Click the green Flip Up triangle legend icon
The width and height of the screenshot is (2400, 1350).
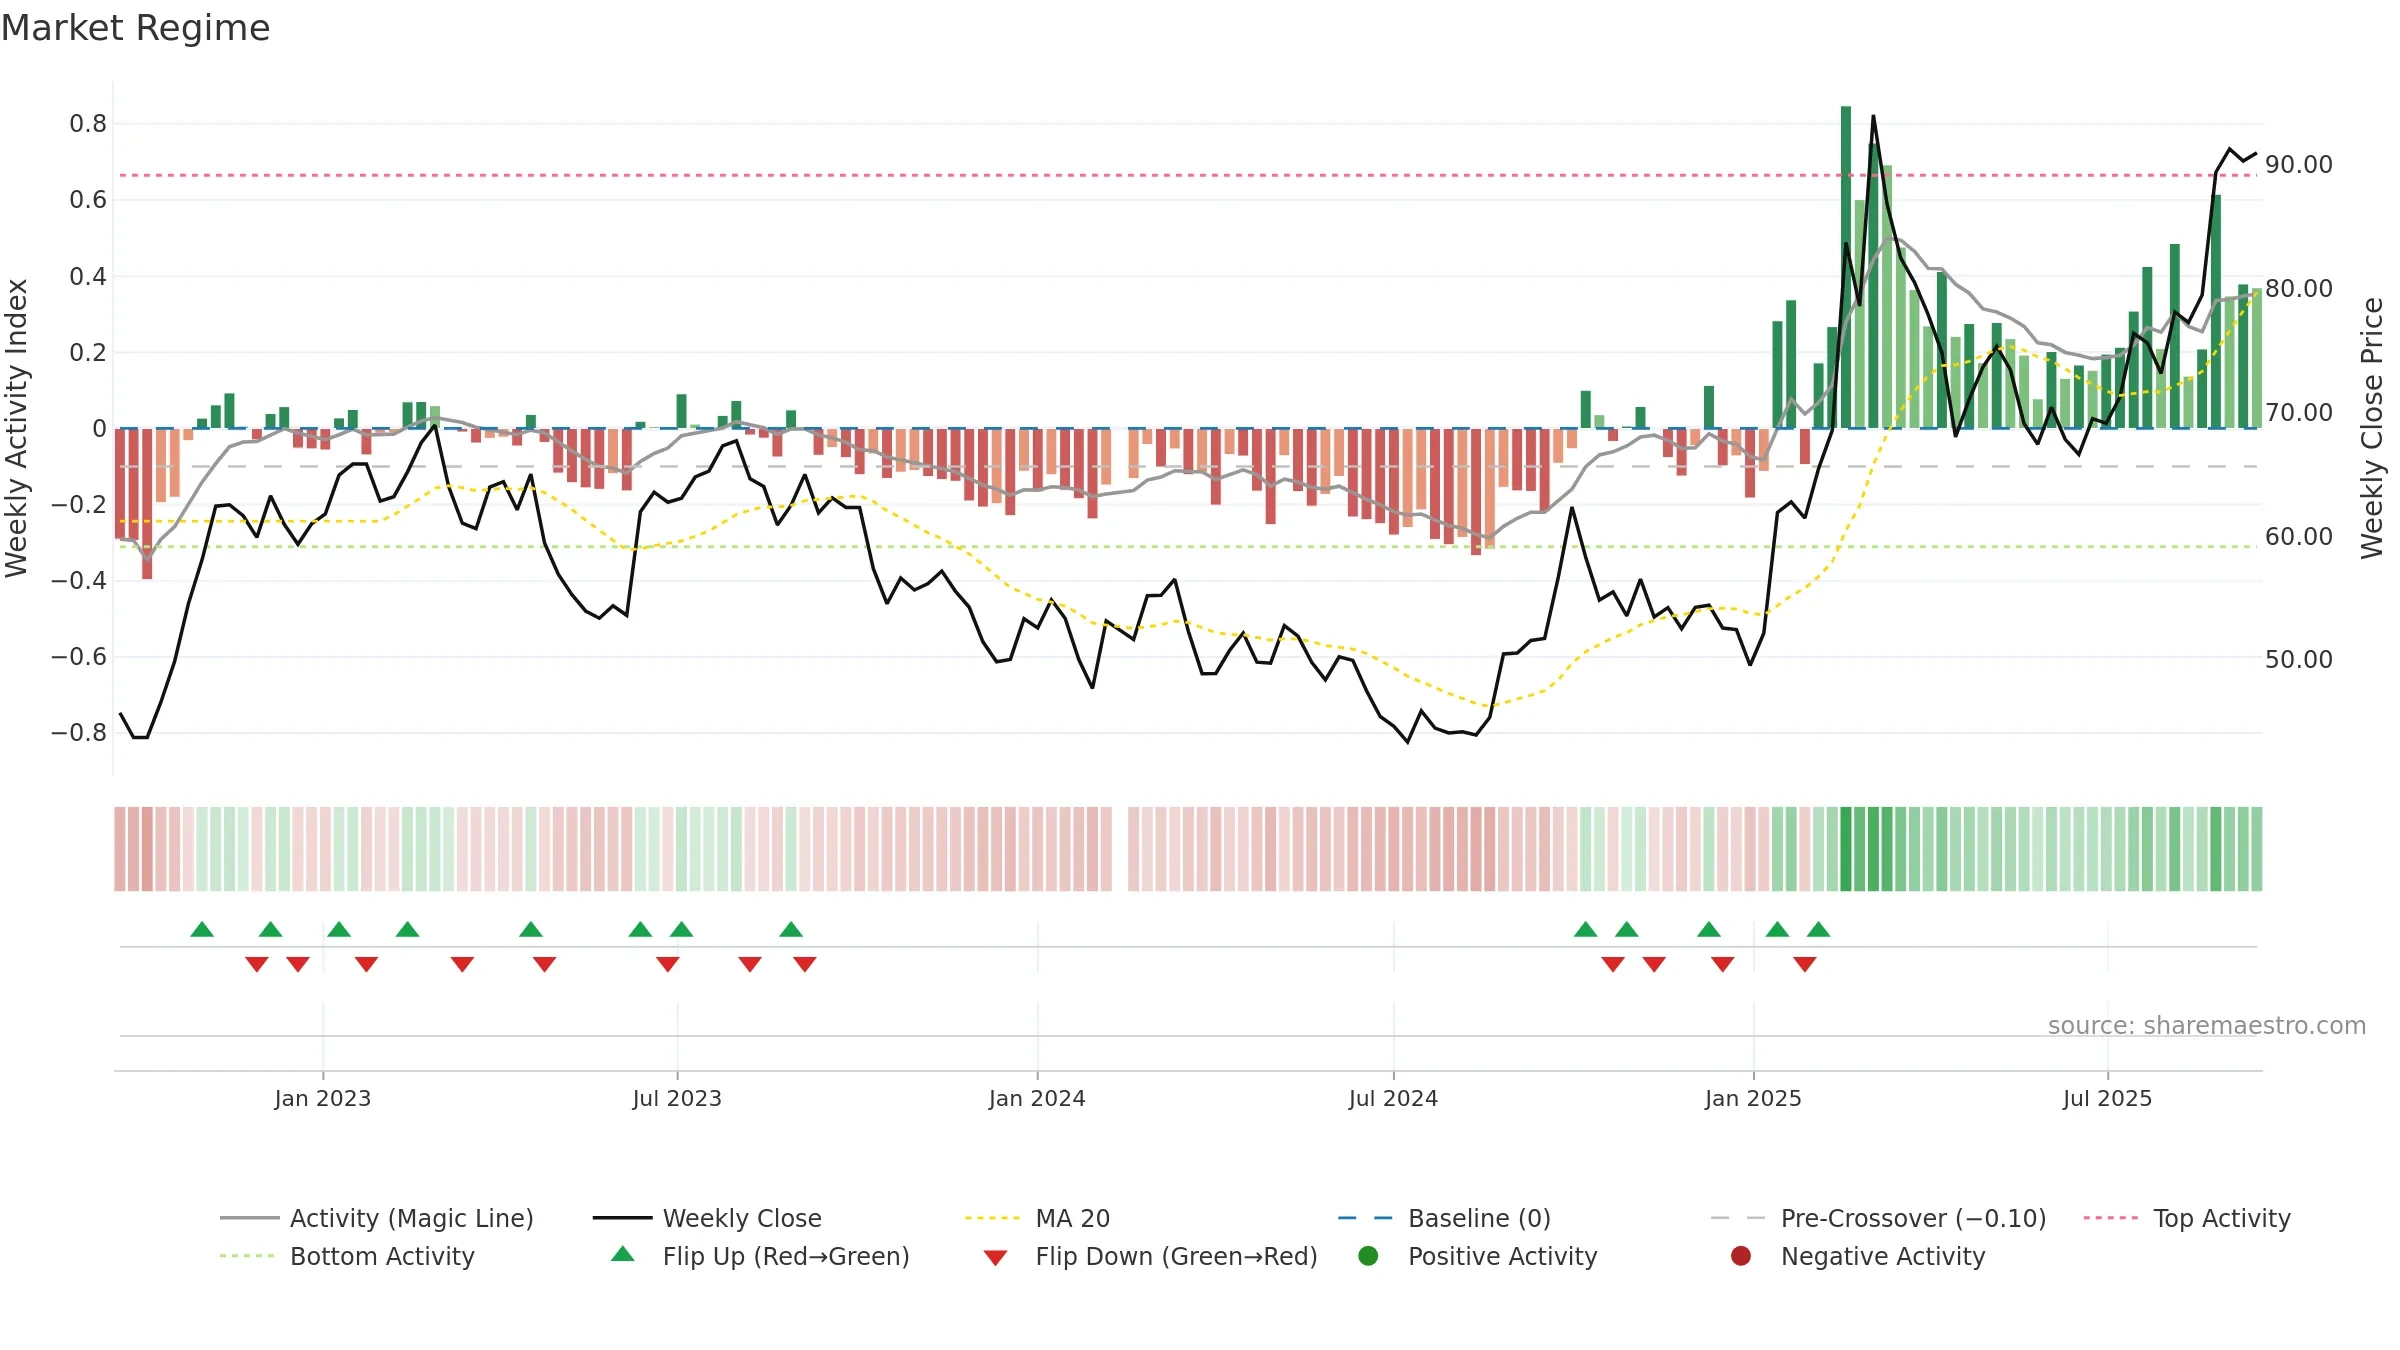[x=623, y=1254]
